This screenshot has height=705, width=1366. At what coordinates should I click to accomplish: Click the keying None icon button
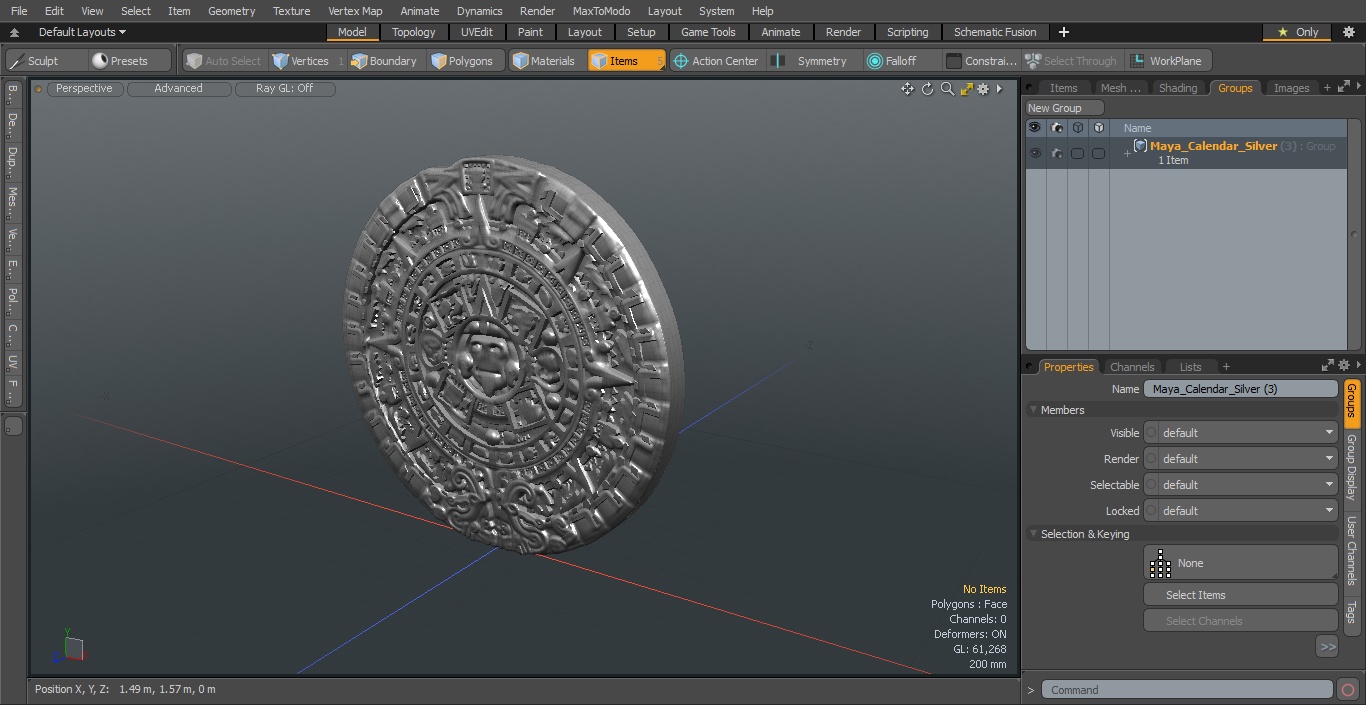[1240, 563]
